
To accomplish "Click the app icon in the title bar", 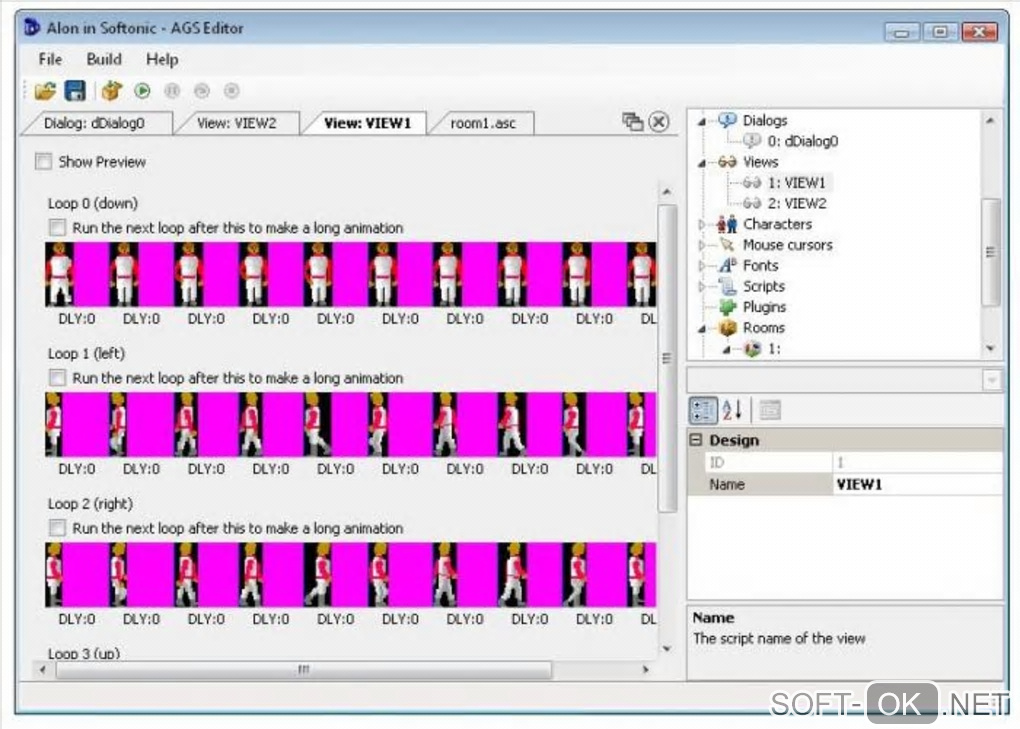I will tap(31, 28).
